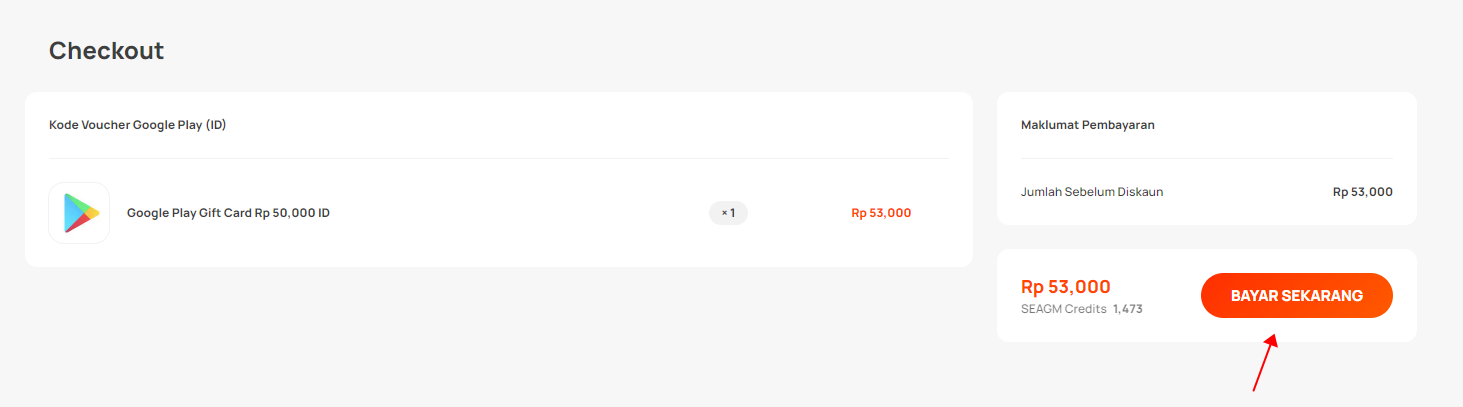Image resolution: width=1463 pixels, height=407 pixels.
Task: Select the ×1 quantity badge
Action: click(728, 213)
